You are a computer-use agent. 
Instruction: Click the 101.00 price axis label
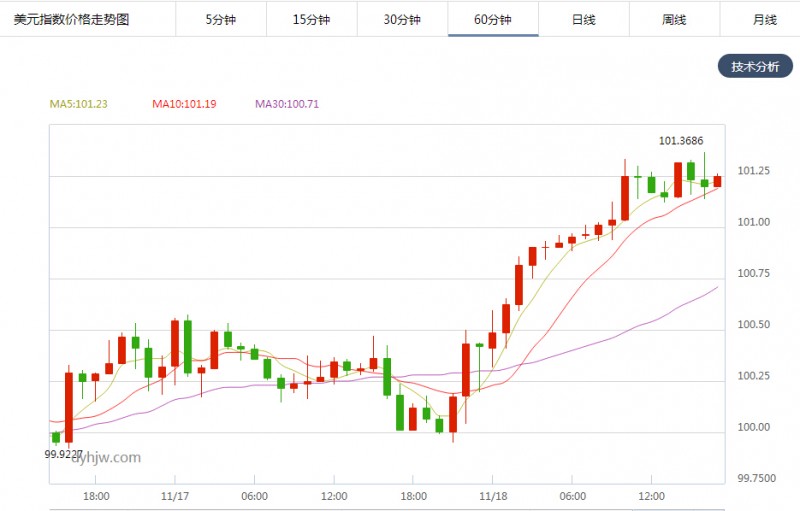click(x=754, y=222)
